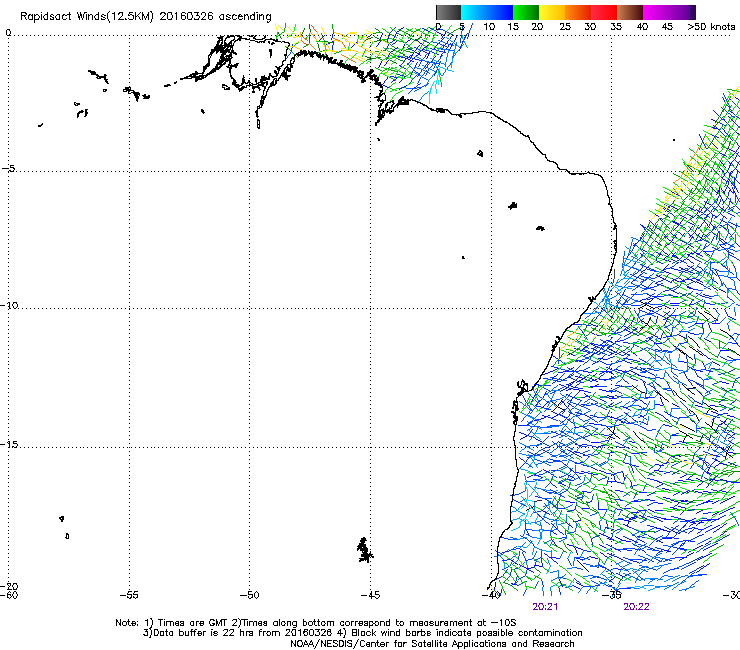Click the magenta-purple 40-50 knots legend band
This screenshot has width=740, height=650.
coord(669,12)
